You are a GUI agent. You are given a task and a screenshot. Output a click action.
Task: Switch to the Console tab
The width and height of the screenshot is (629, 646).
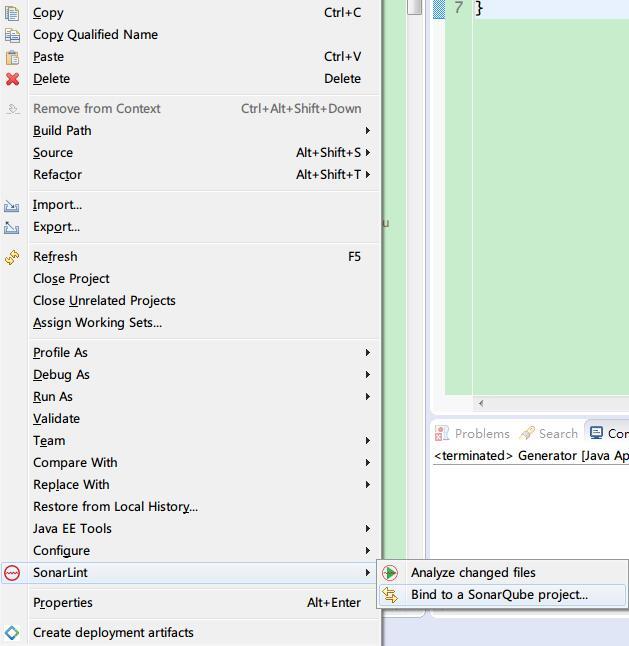[609, 433]
